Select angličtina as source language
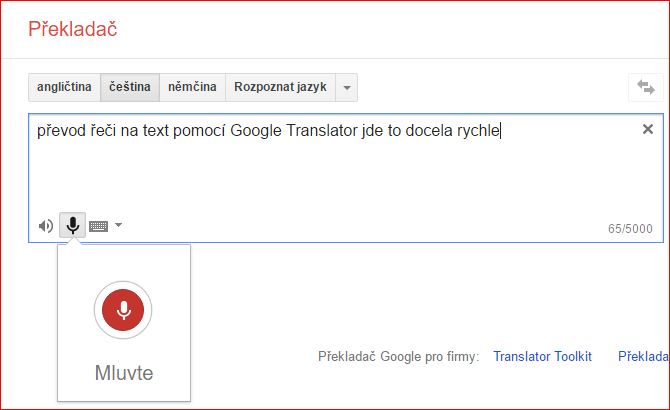Image resolution: width=670 pixels, height=410 pixels. (64, 87)
